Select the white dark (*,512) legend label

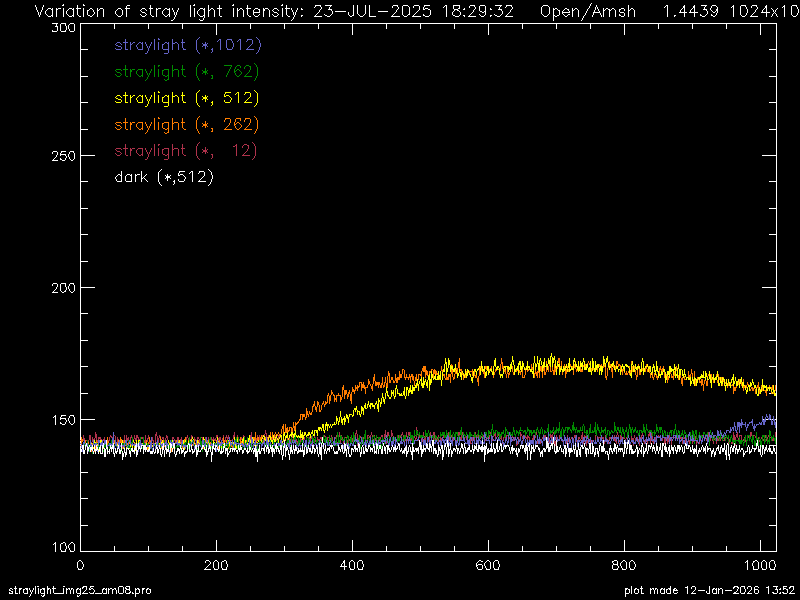pyautogui.click(x=164, y=177)
